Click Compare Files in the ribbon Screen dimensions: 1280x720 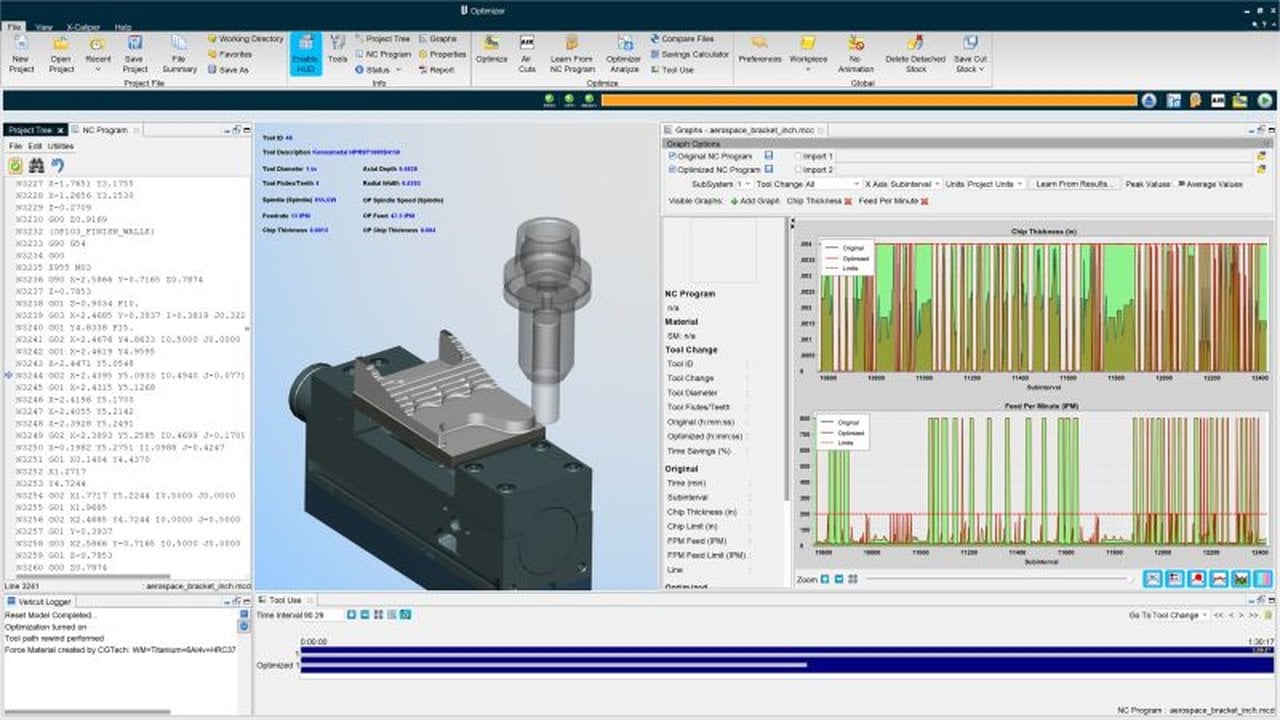tap(681, 39)
